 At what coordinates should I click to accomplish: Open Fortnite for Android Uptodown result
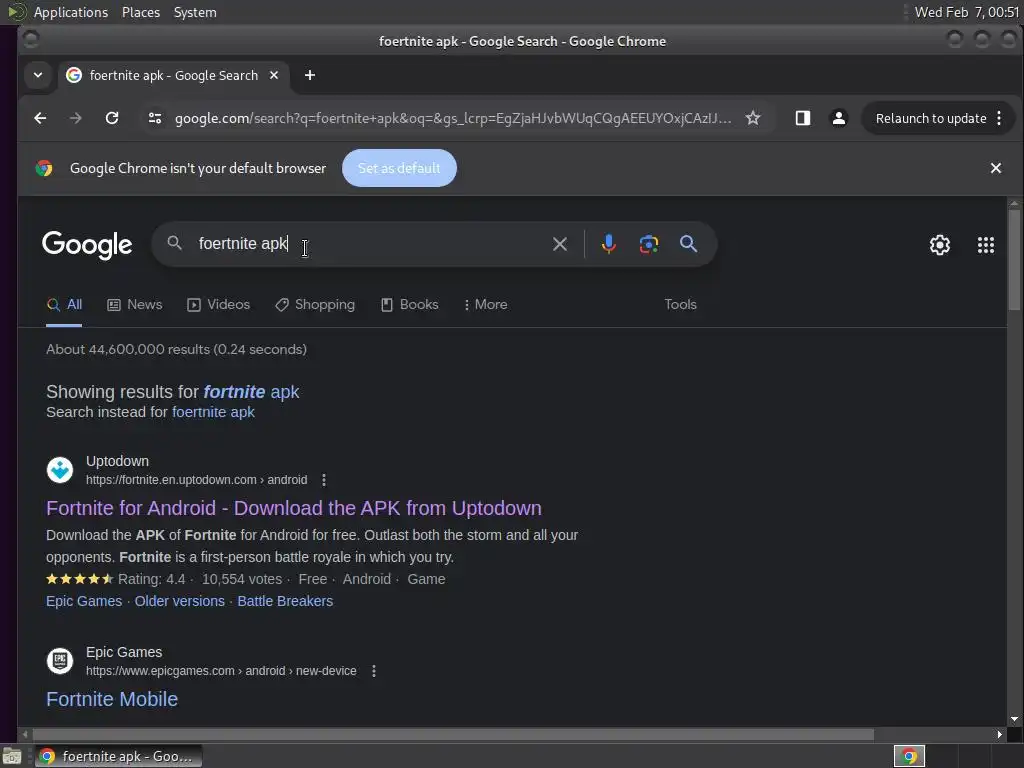point(294,508)
